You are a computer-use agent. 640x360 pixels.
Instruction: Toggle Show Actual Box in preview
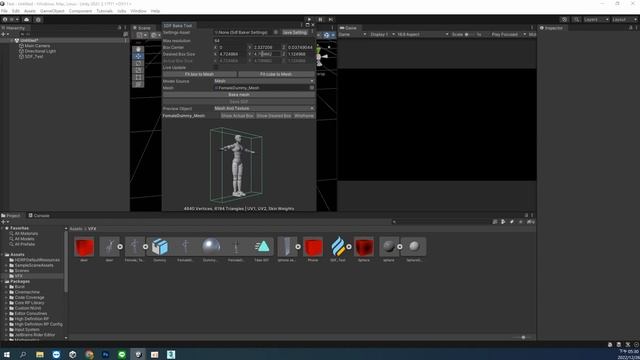tap(237, 116)
